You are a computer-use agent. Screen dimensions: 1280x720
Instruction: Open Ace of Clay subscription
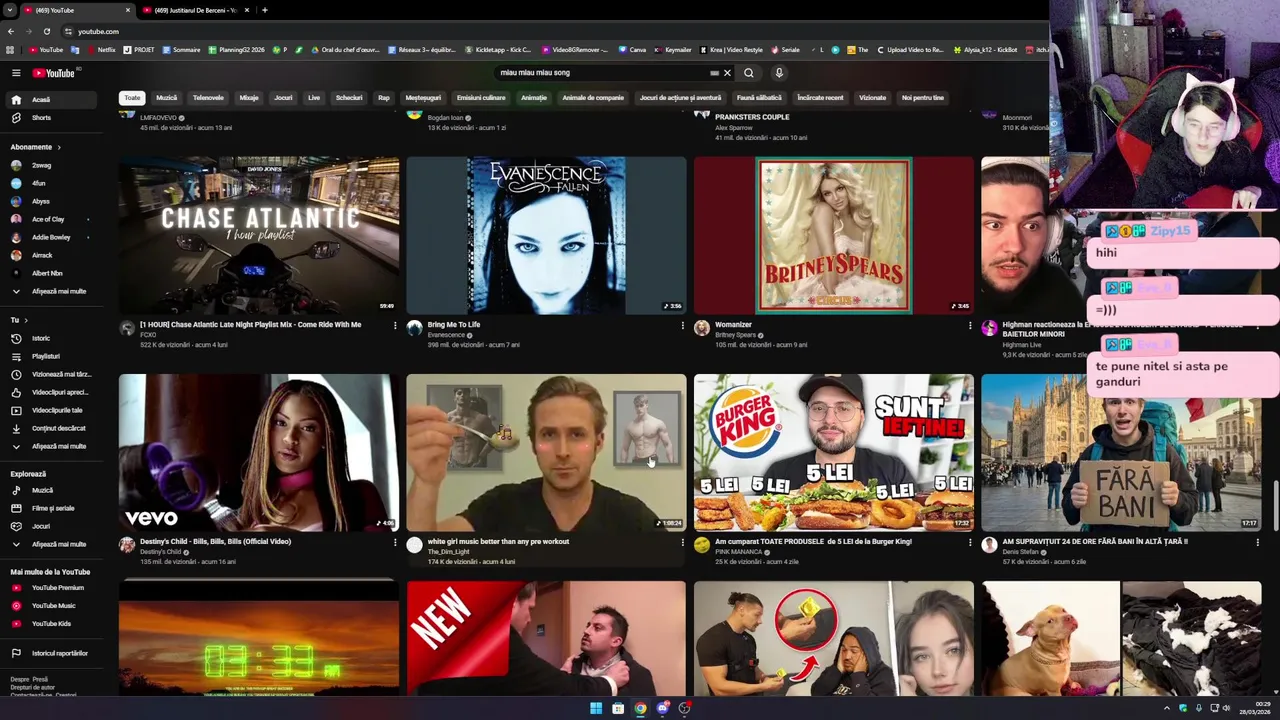49,219
